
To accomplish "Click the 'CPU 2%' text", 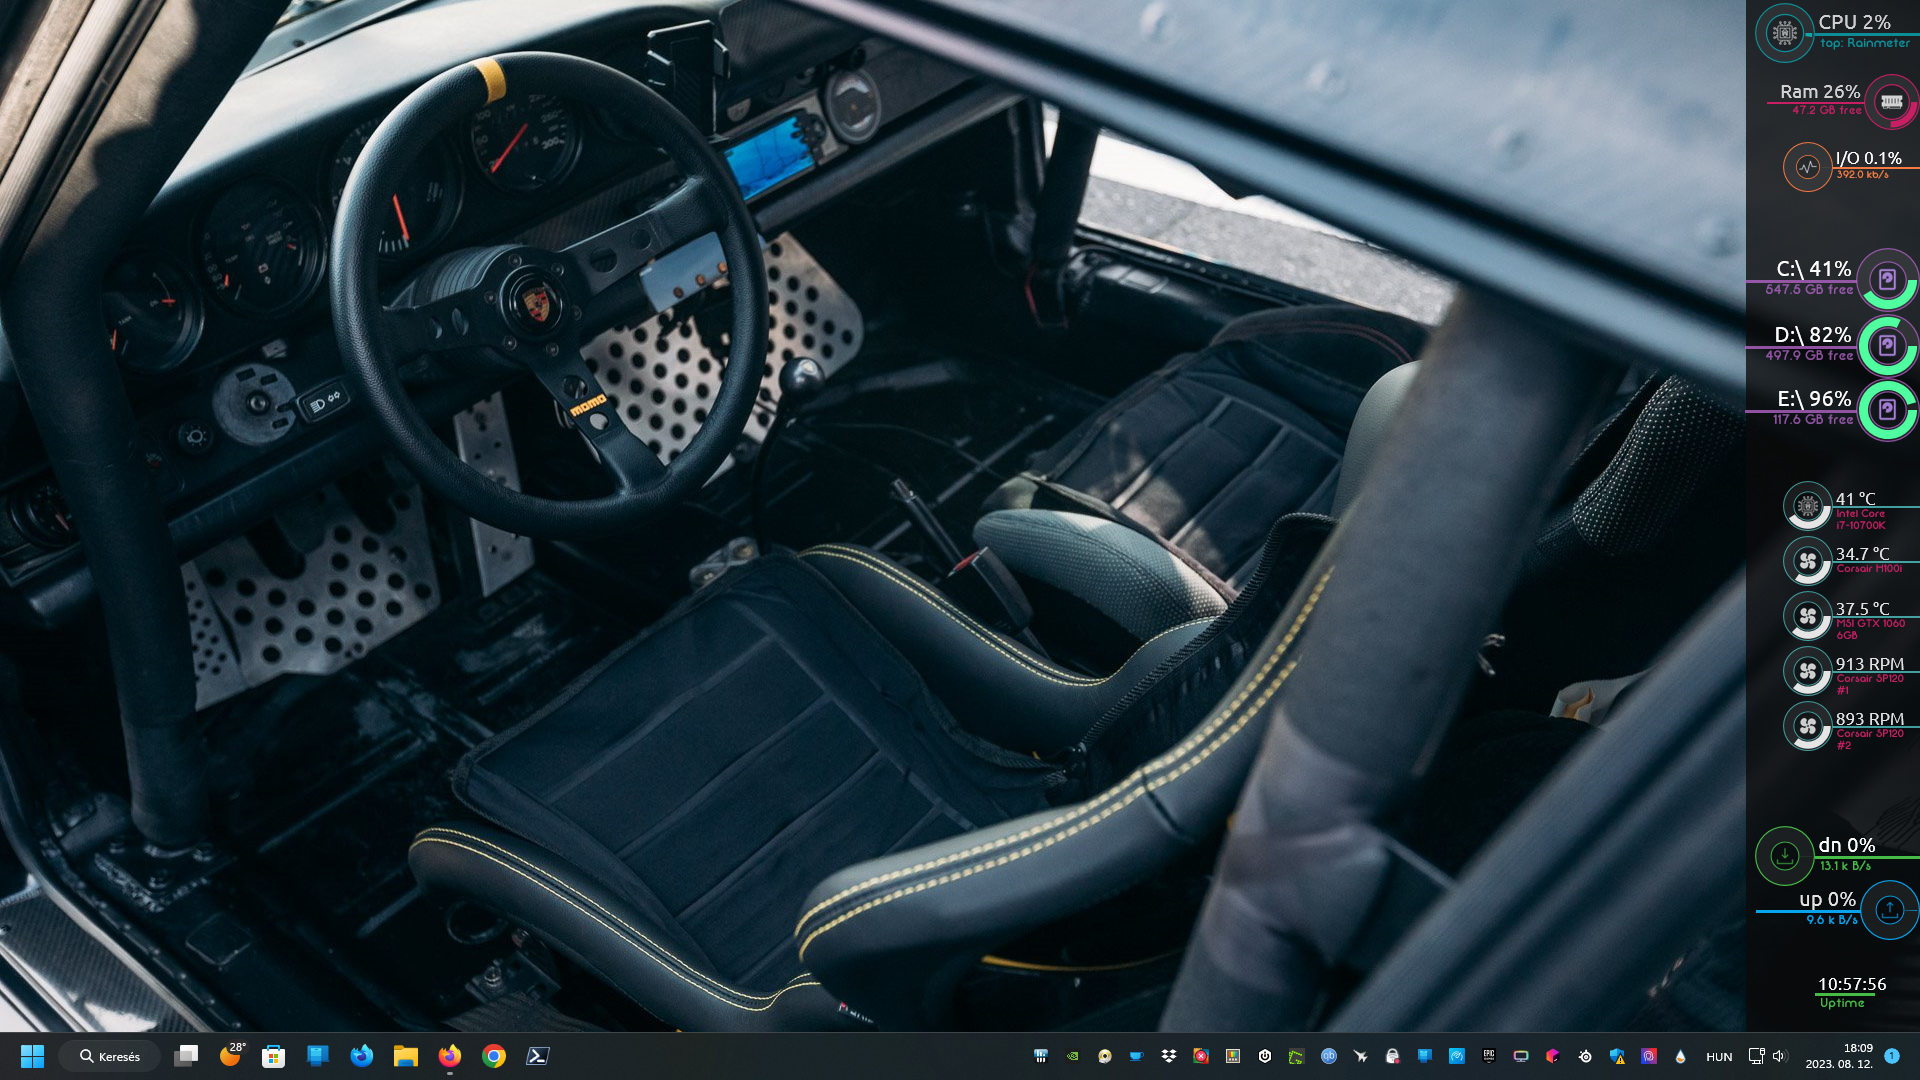I will coord(1854,22).
